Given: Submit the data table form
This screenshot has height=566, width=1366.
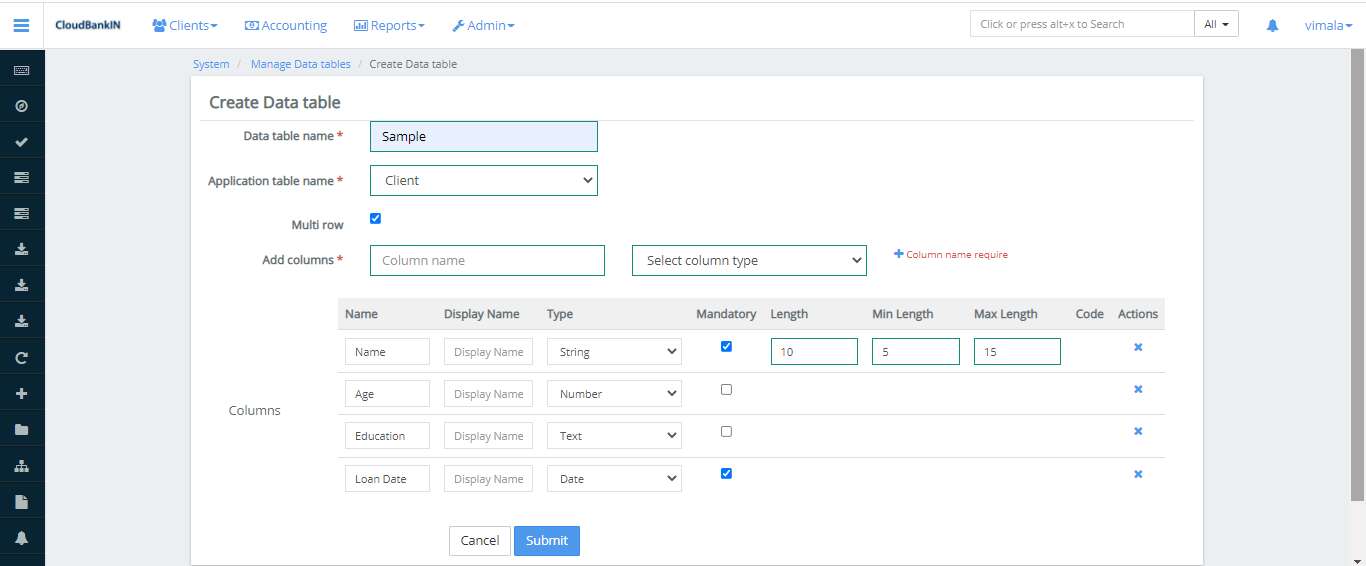Looking at the screenshot, I should tap(546, 541).
